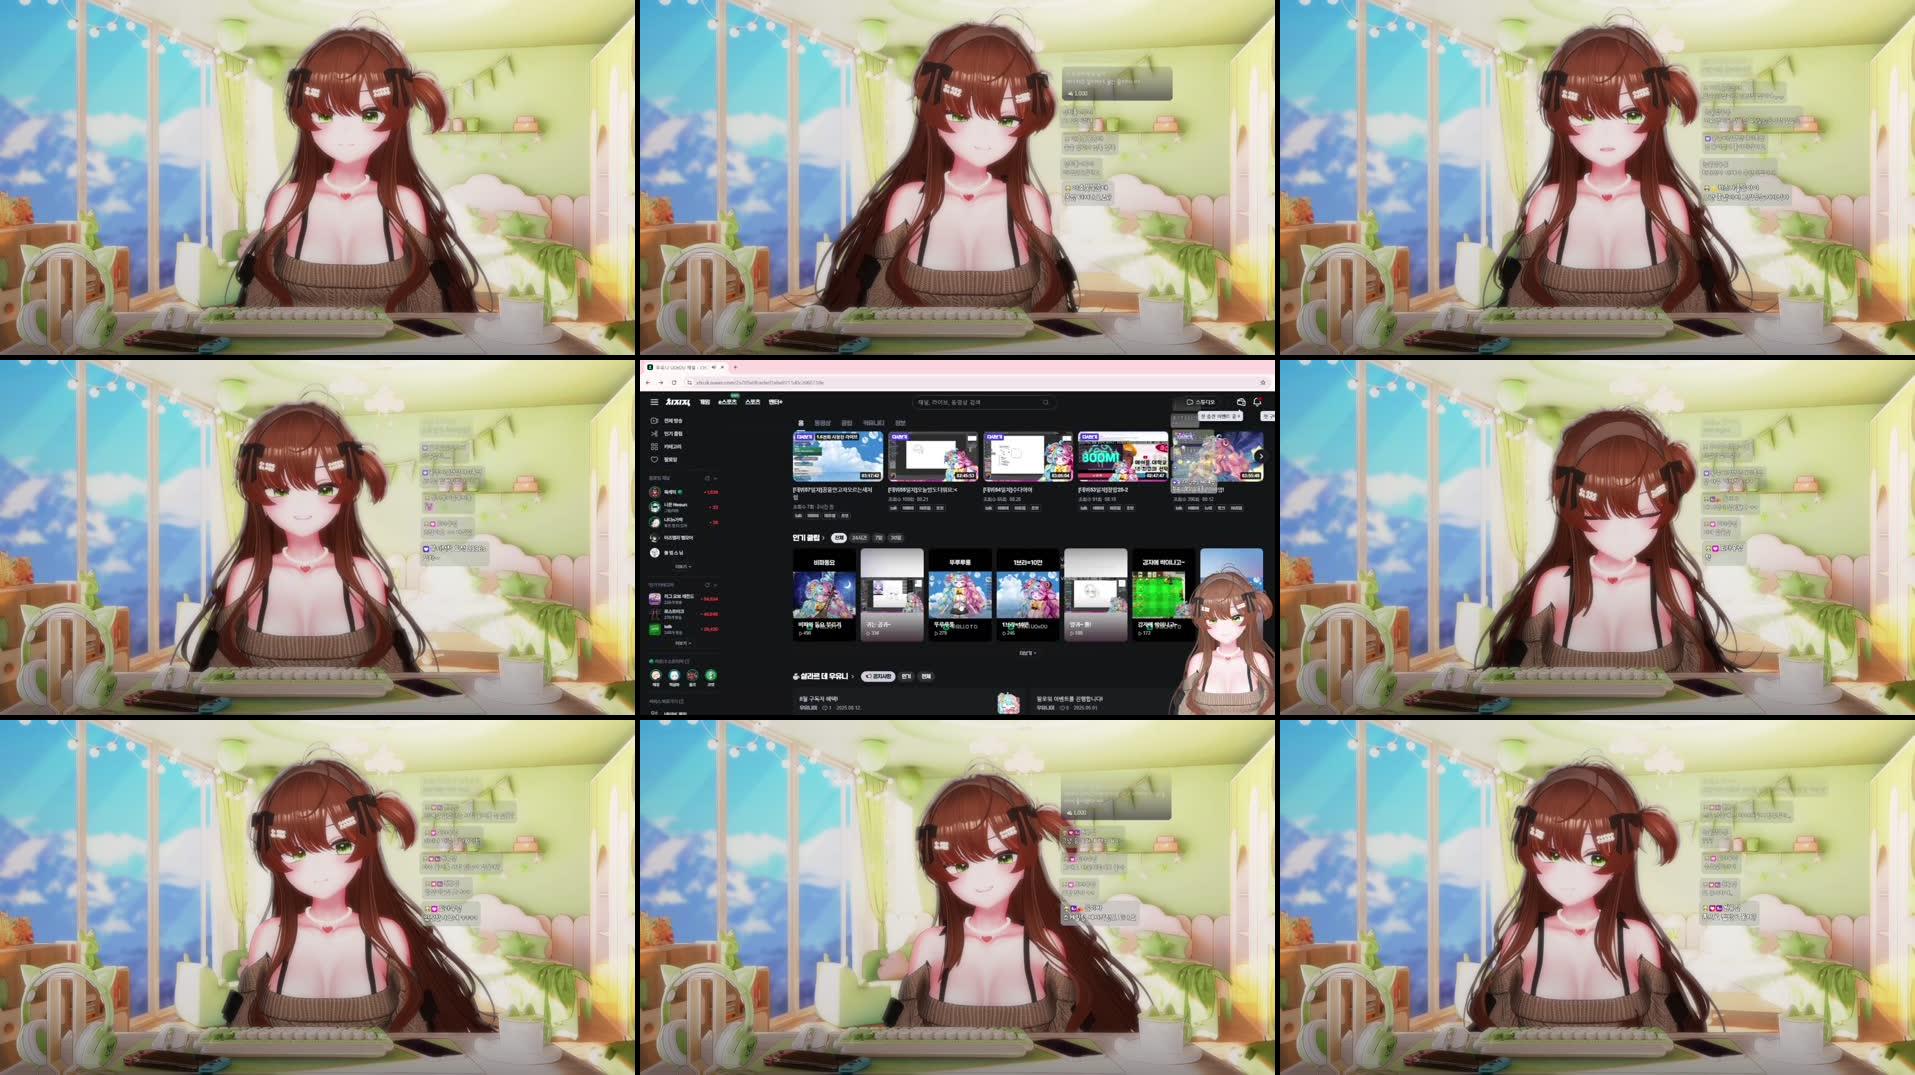Screen dimensions: 1915x1075
Task: Expand 더보기 under the popular categories list
Action: [x=683, y=644]
